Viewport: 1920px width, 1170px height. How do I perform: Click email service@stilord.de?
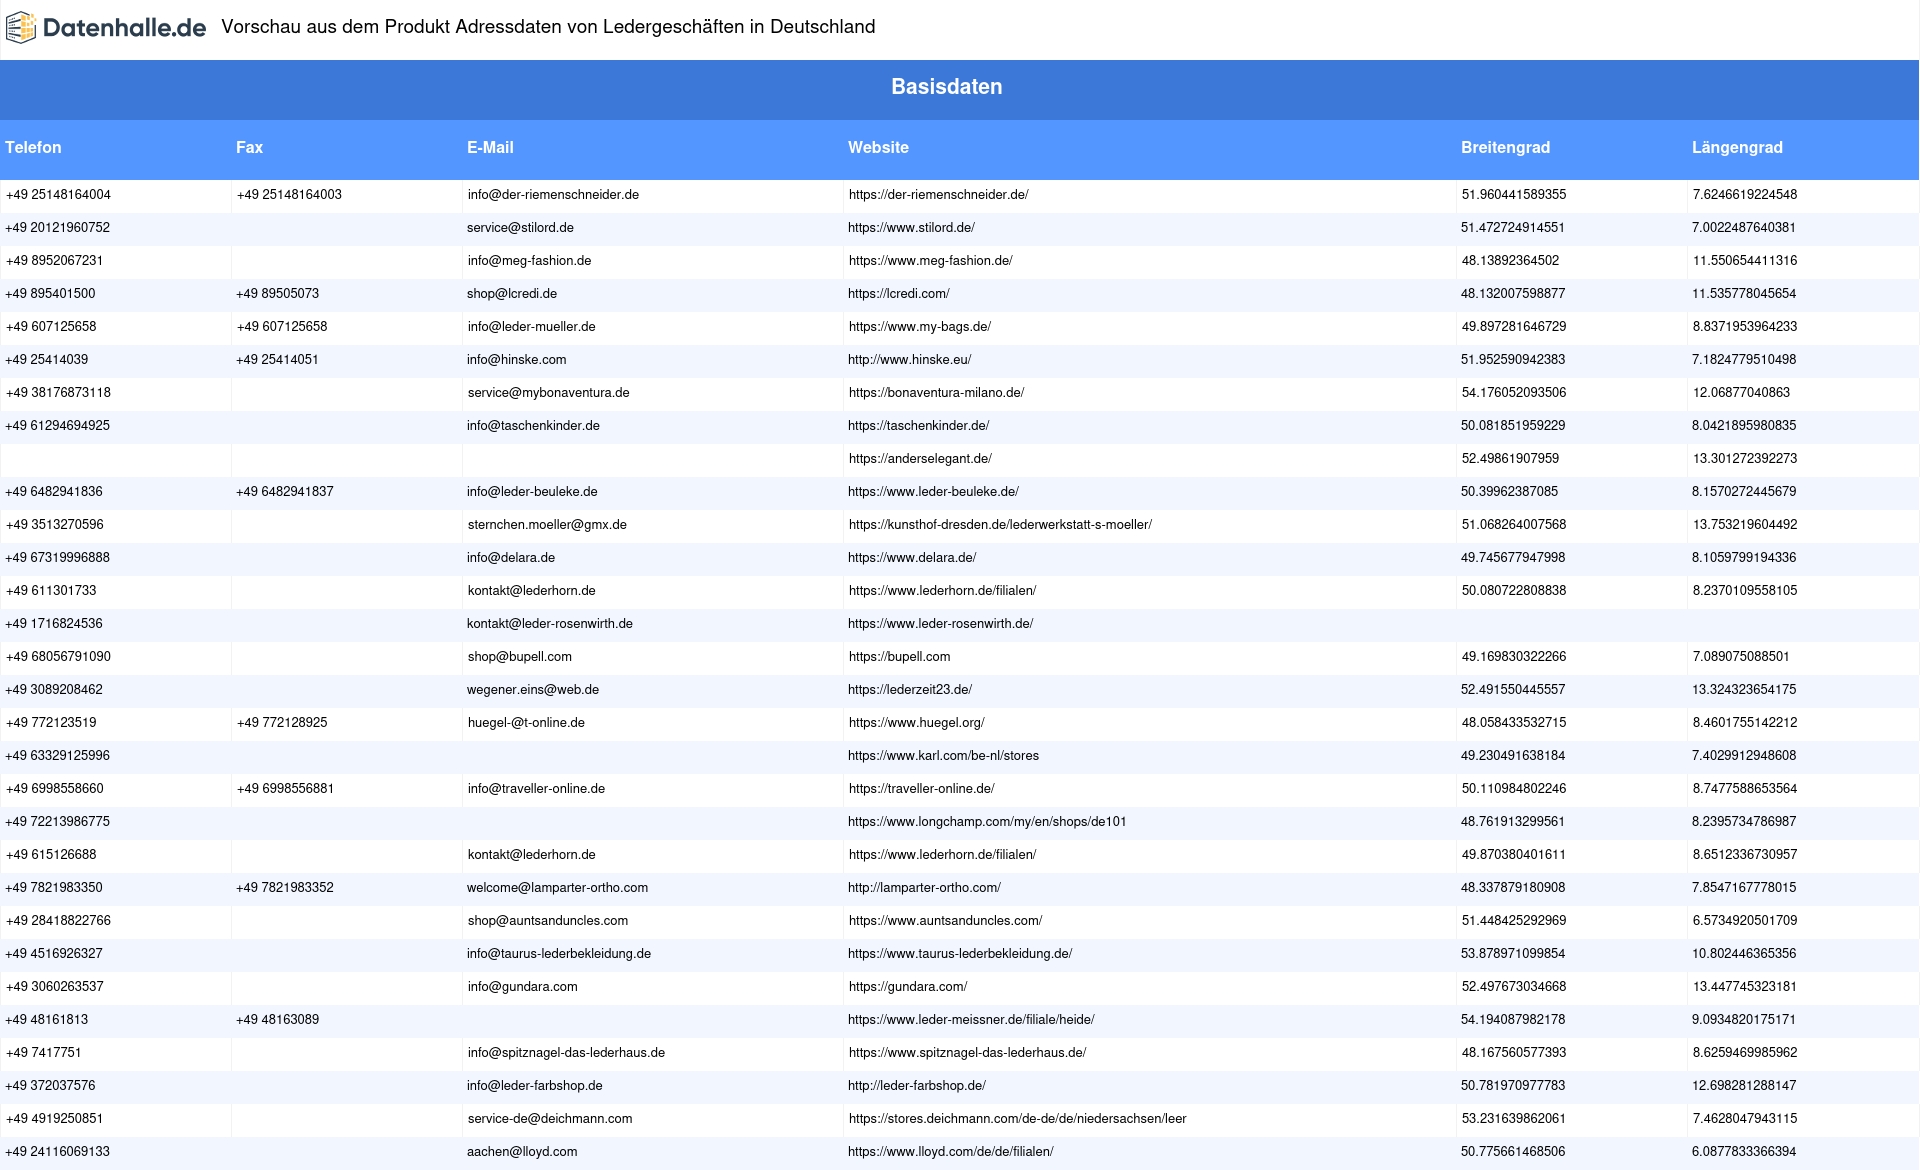click(x=520, y=228)
